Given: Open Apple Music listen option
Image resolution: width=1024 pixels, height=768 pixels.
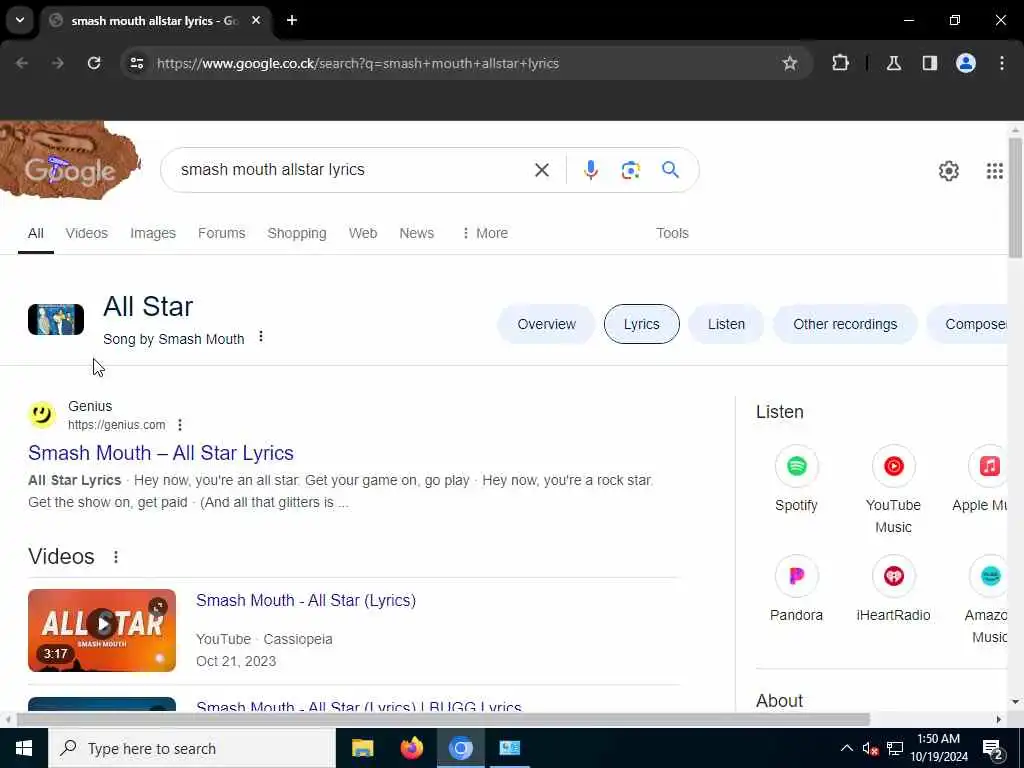Looking at the screenshot, I should 982,480.
